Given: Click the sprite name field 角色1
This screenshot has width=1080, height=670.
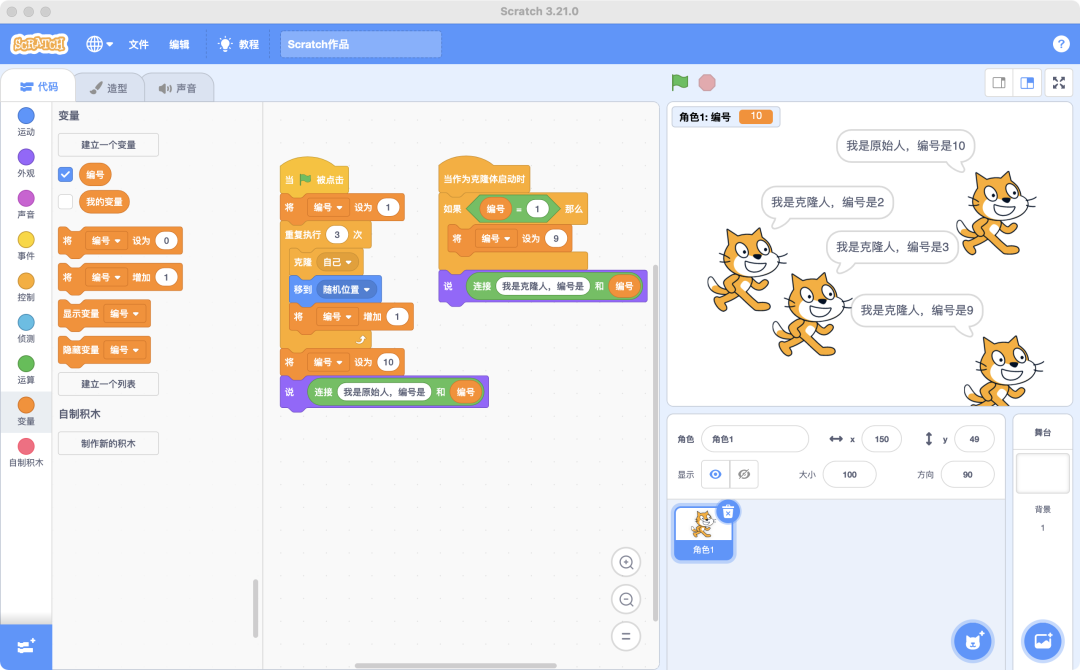Looking at the screenshot, I should [755, 439].
